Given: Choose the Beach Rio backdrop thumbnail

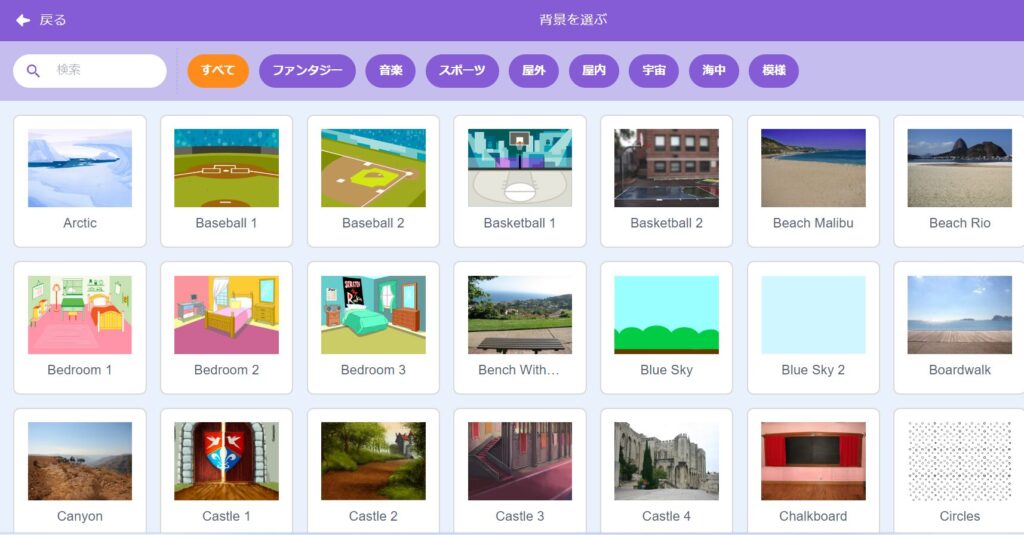Looking at the screenshot, I should click(x=960, y=168).
